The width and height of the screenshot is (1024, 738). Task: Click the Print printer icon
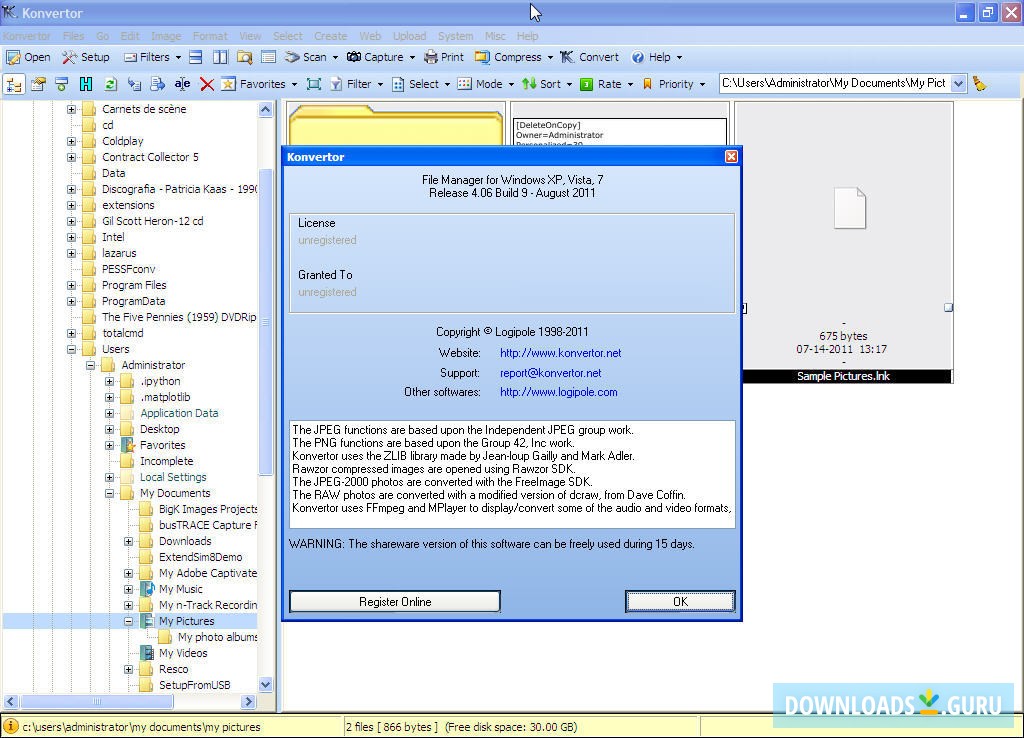click(x=431, y=57)
